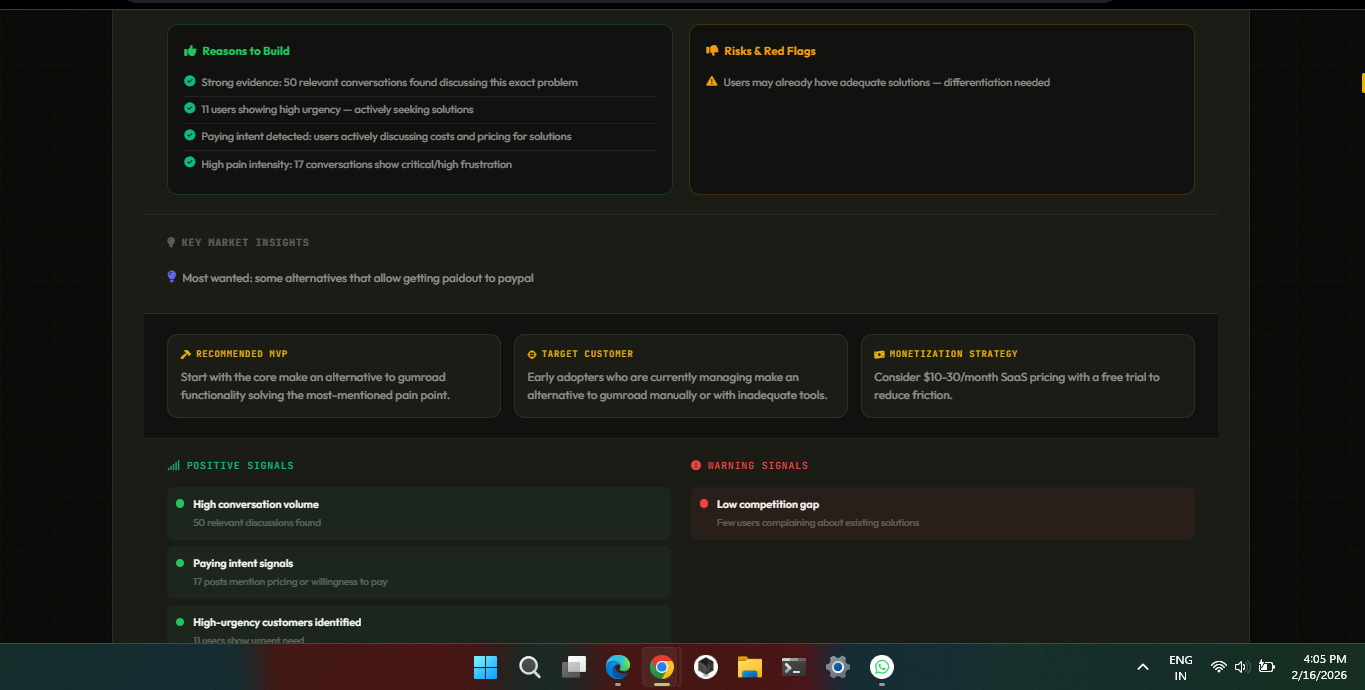Click the WARNING SIGNALS section label
Screen dimensions: 1365x690
pos(758,466)
